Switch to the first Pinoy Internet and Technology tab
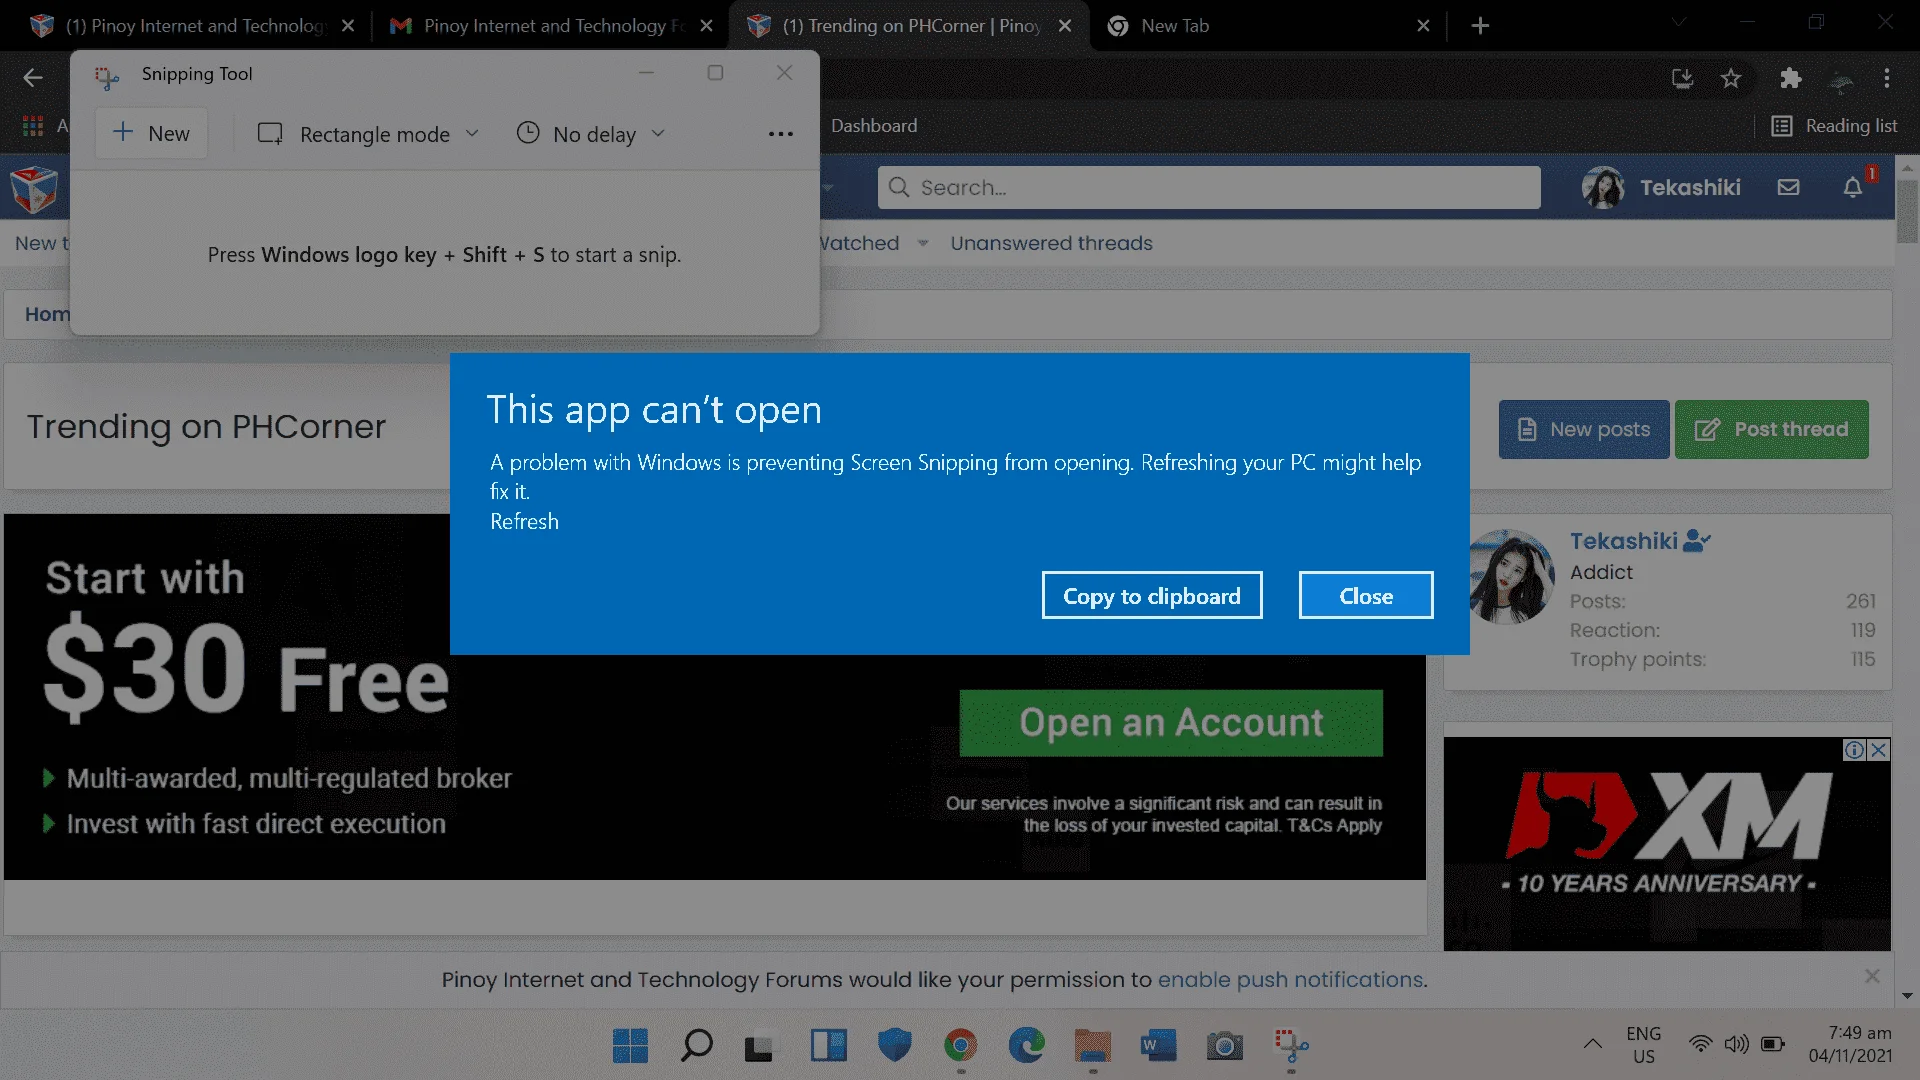Screen dimensions: 1920x1080 (190, 26)
